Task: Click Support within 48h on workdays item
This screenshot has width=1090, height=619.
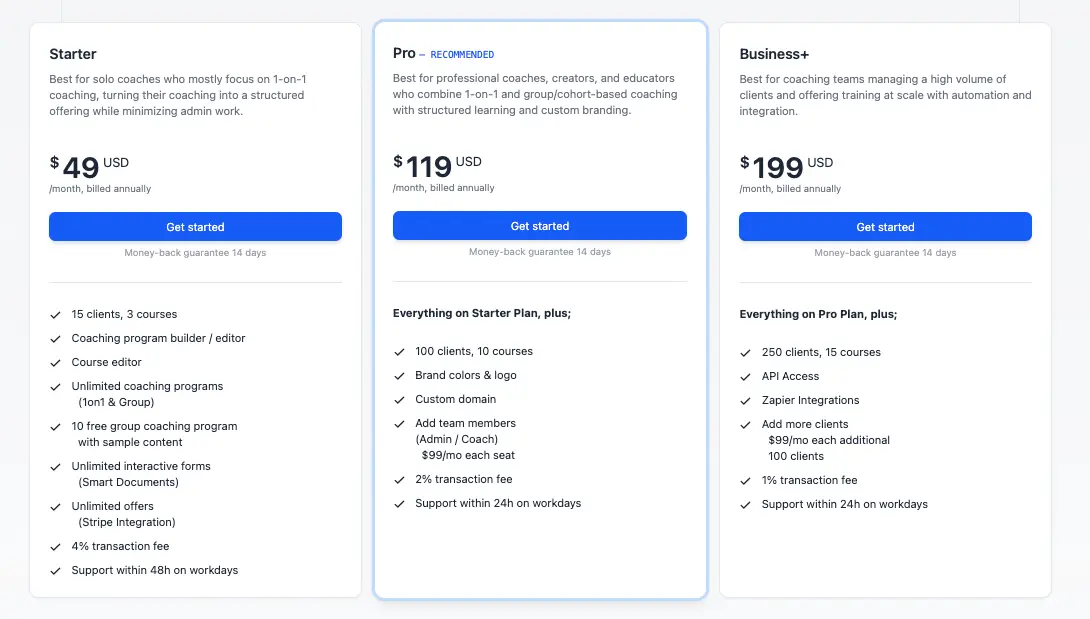Action: click(154, 570)
